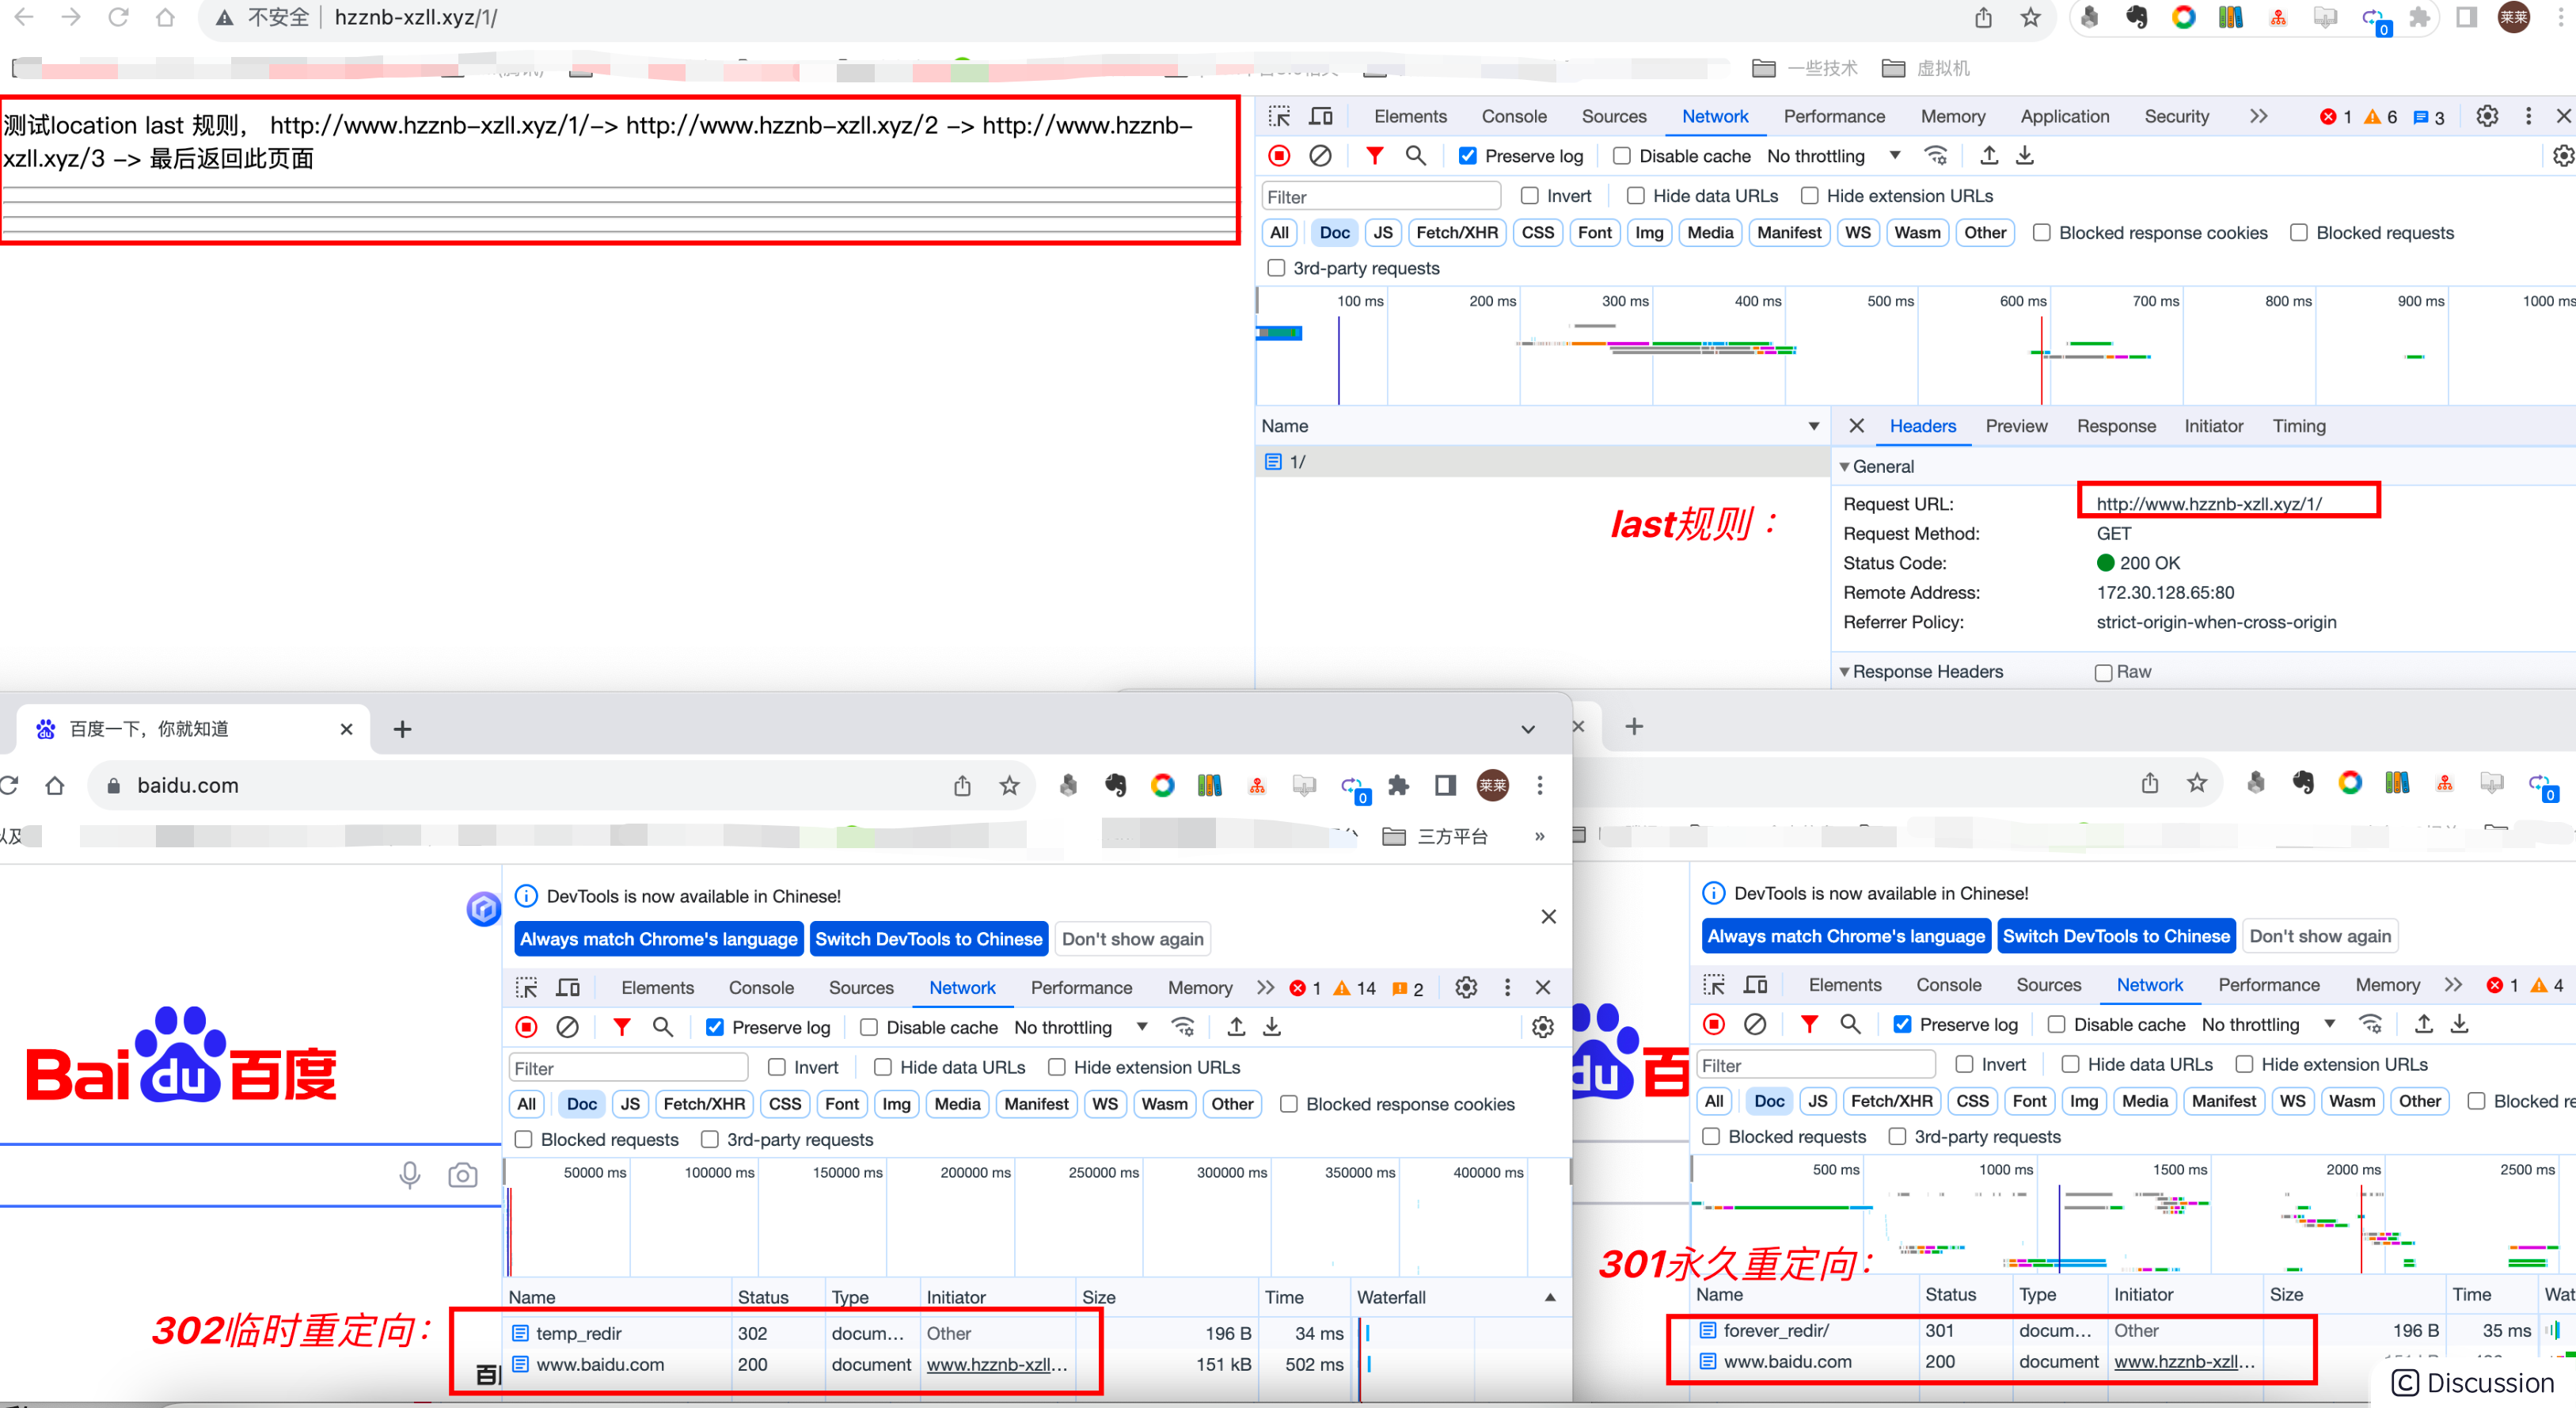This screenshot has width=2576, height=1408.
Task: Click the clear network log icon in top DevTools
Action: click(x=1320, y=156)
